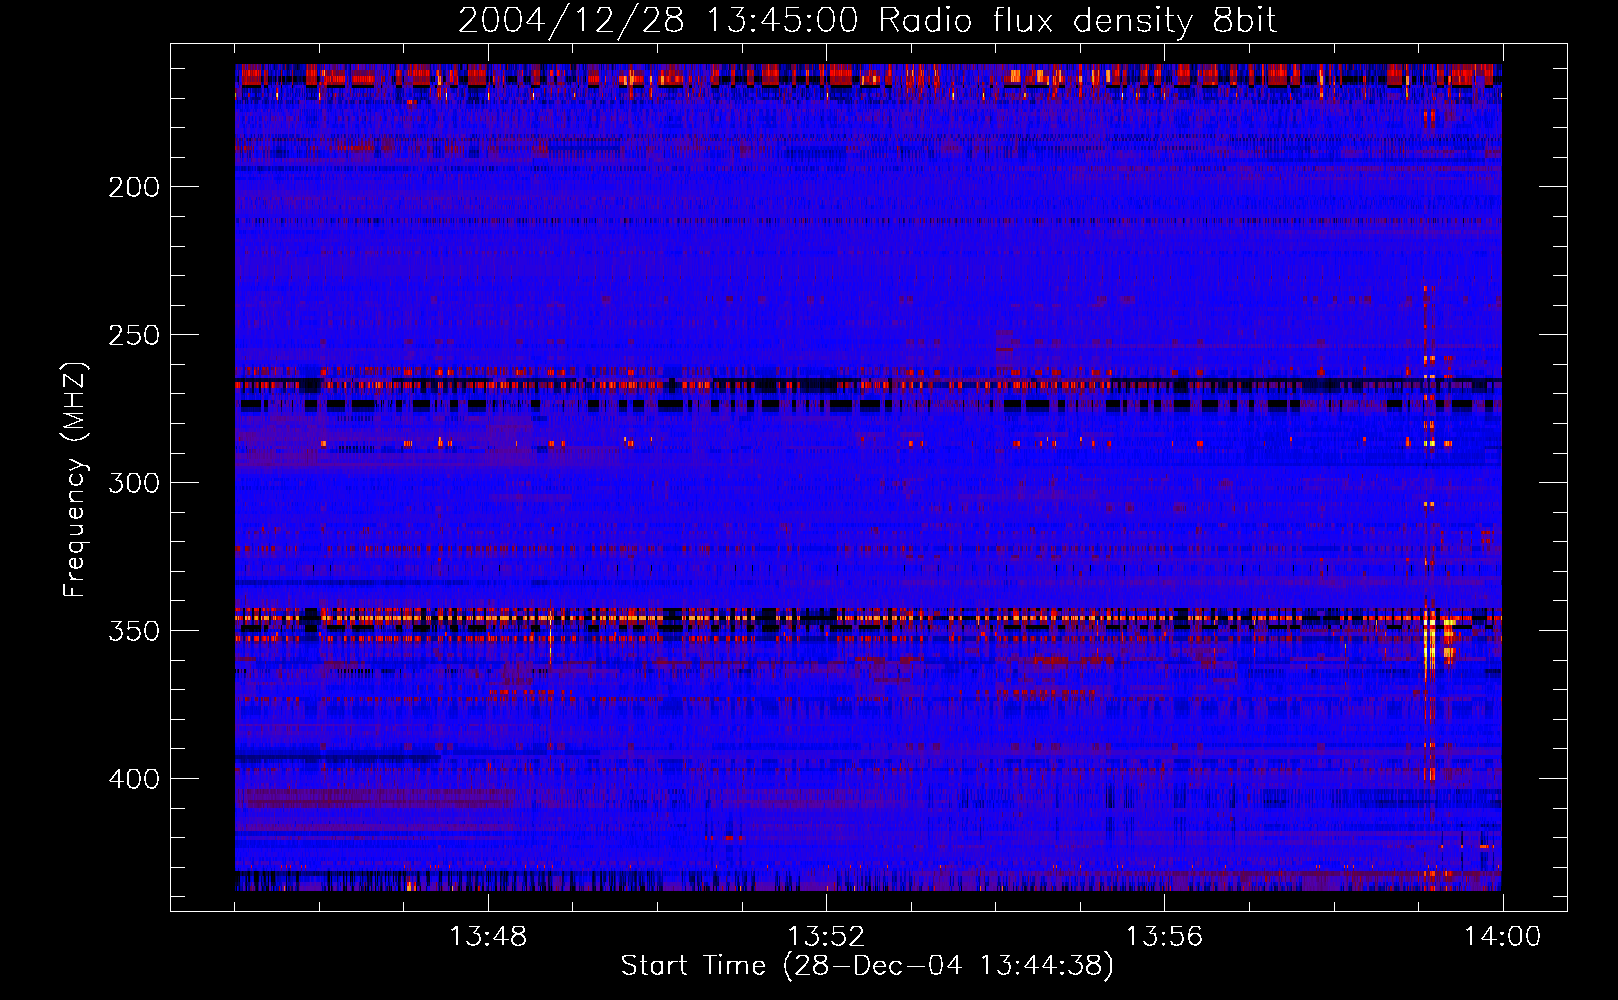Viewport: 1618px width, 1000px height.
Task: Select the 200 frequency axis label
Action: pyautogui.click(x=134, y=187)
